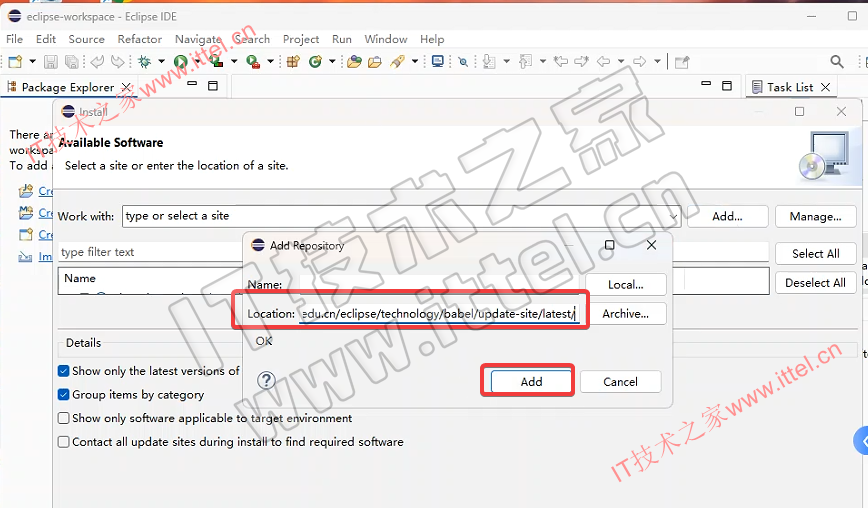
Task: Expand the Next Annotation dropdown arrow
Action: click(x=506, y=61)
